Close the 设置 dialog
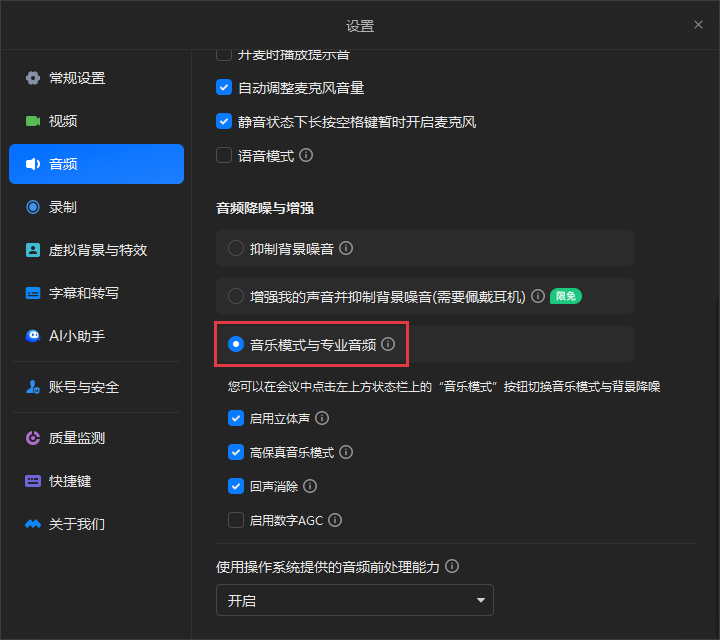 [x=698, y=25]
